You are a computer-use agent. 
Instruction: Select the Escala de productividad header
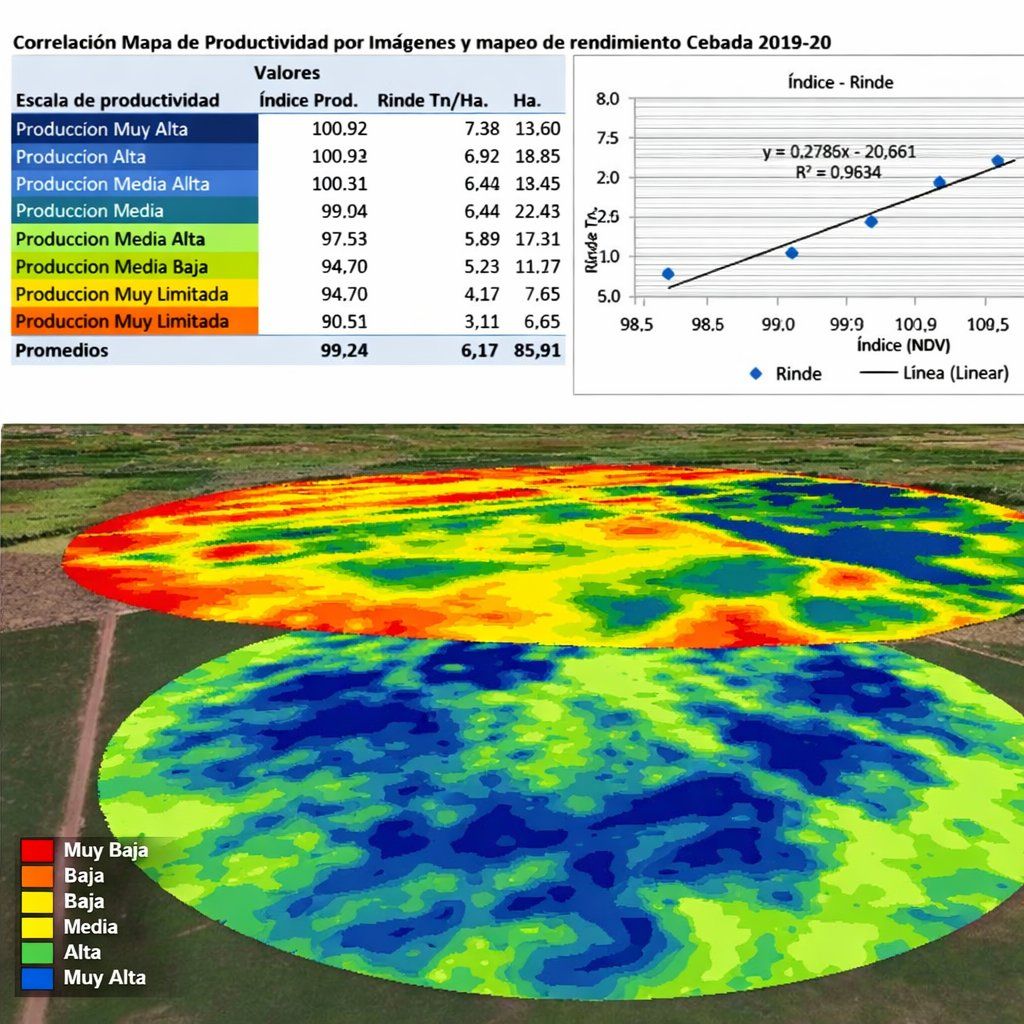click(117, 101)
